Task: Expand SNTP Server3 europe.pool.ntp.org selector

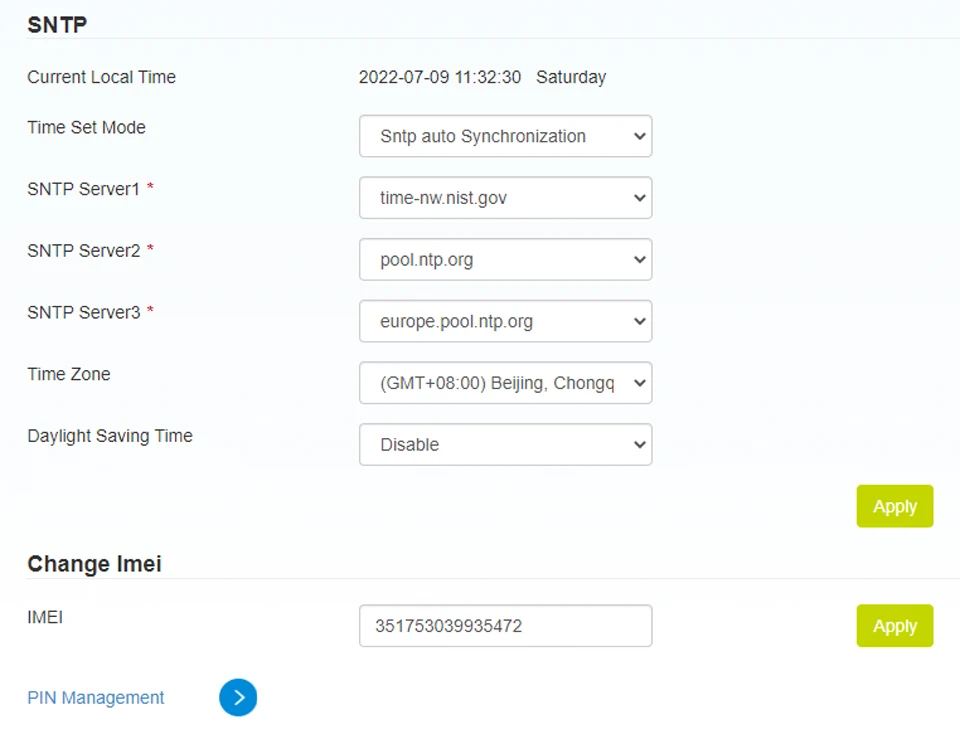Action: pos(506,321)
